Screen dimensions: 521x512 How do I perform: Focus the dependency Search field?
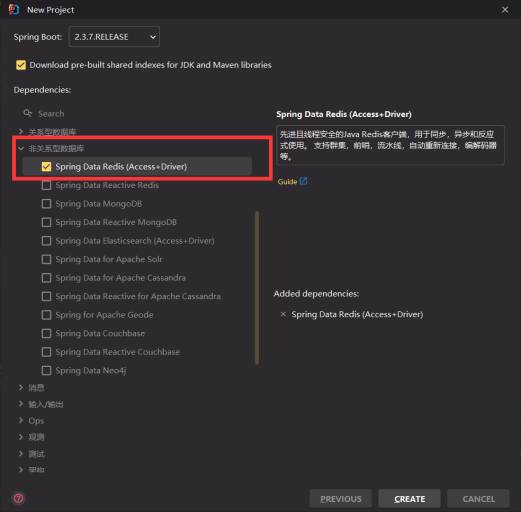[137, 113]
